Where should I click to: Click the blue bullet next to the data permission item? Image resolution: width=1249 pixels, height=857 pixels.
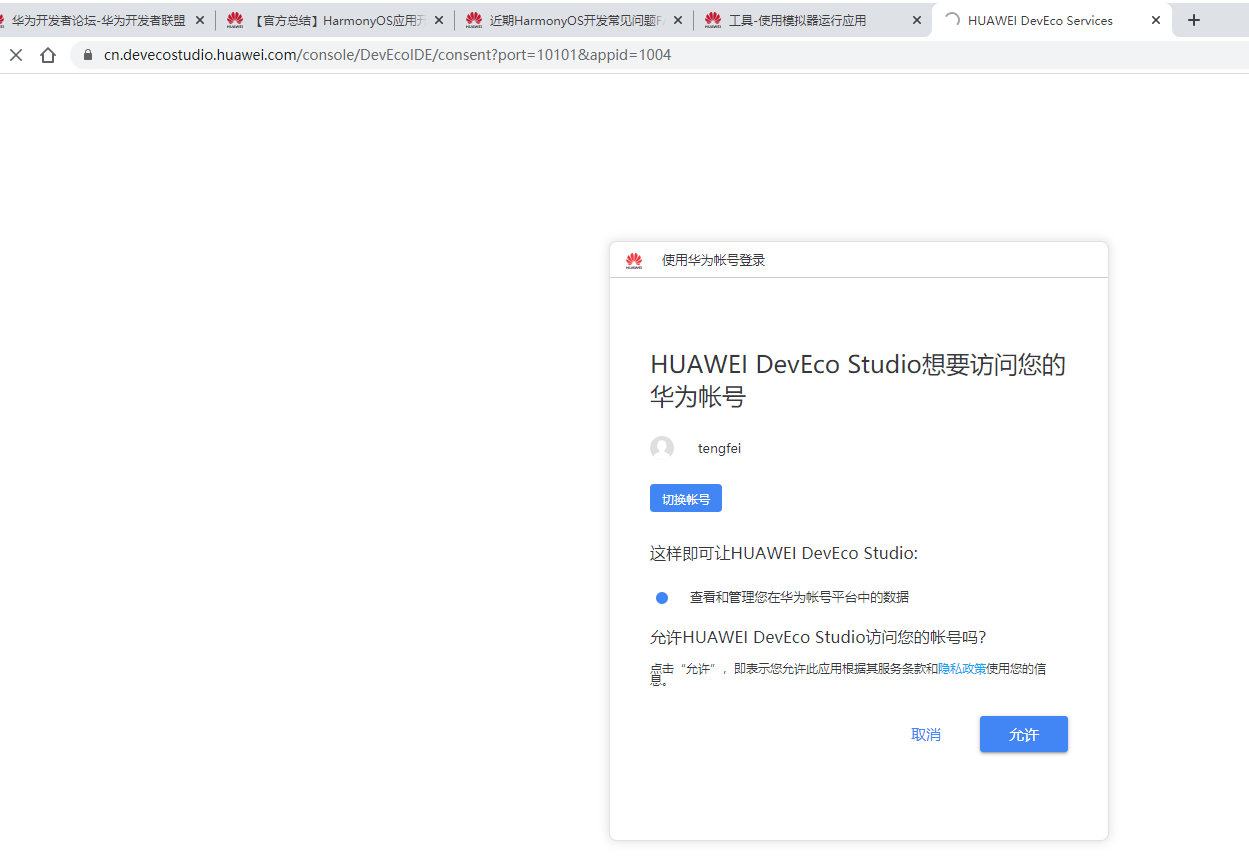tap(661, 597)
